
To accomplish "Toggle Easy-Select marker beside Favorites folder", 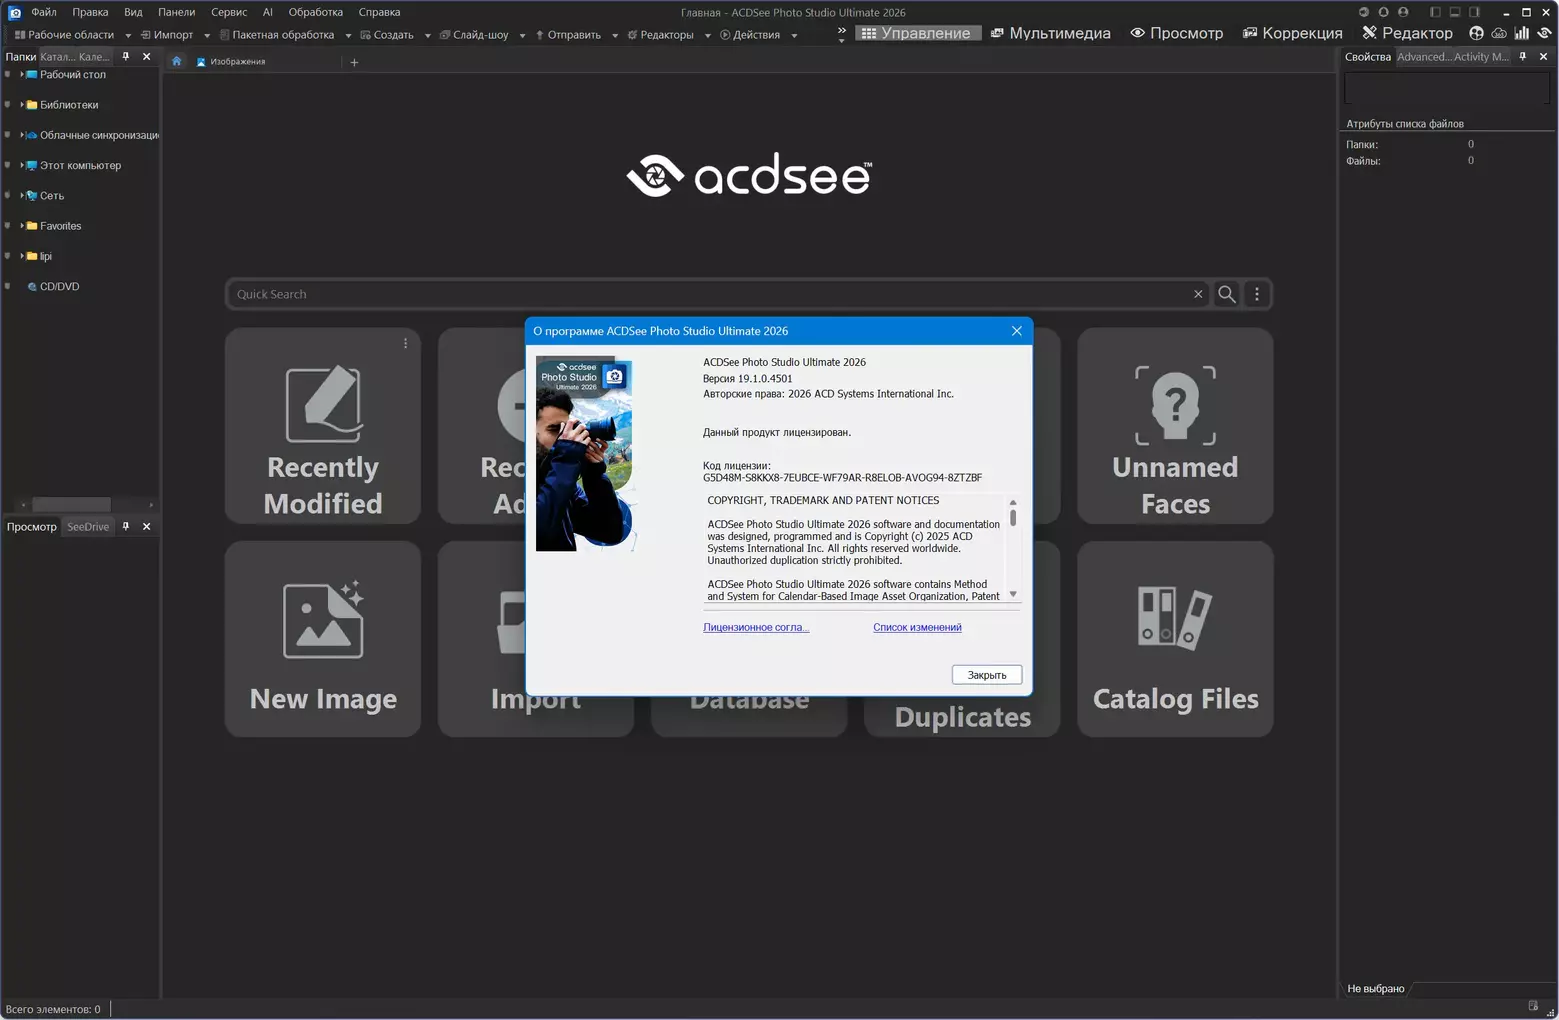I will coord(8,226).
